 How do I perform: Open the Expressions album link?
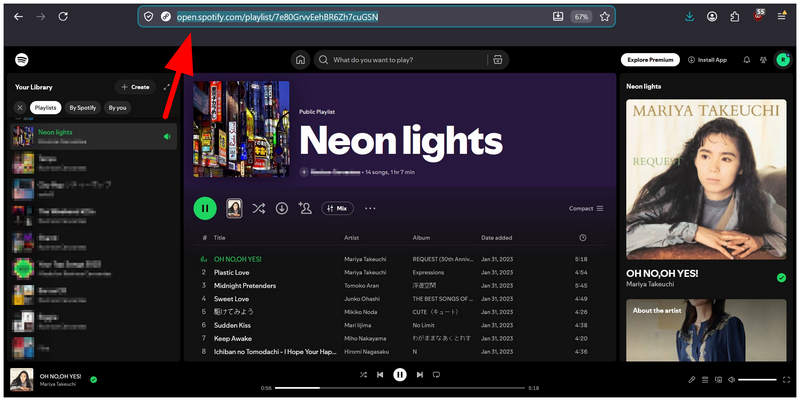pos(428,272)
